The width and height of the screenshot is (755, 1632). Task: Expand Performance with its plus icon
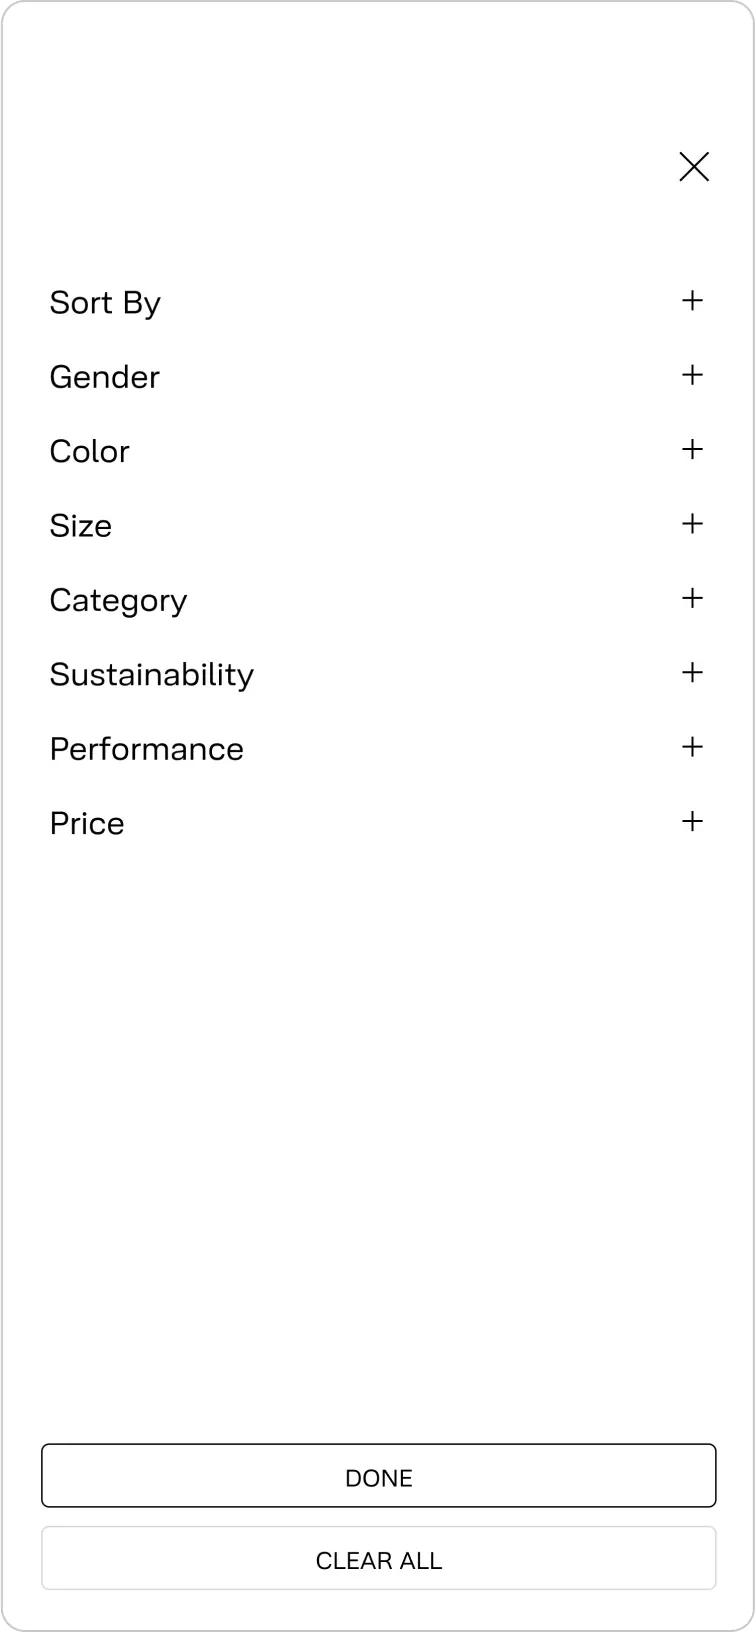pos(692,747)
